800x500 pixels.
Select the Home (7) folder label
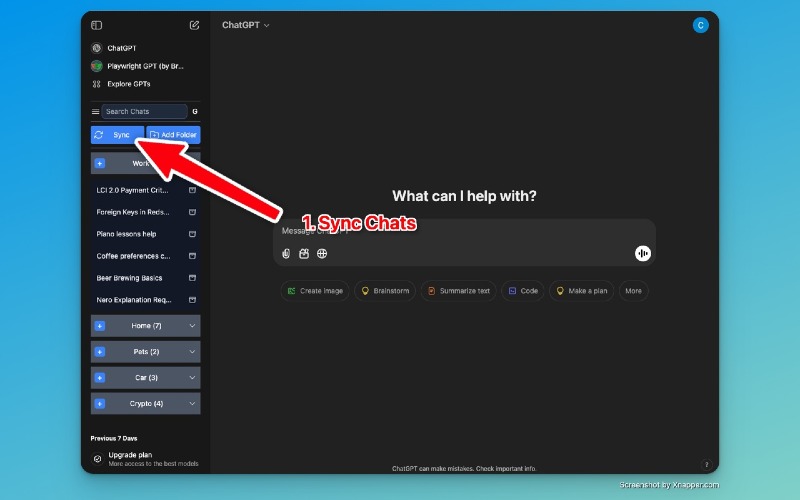point(146,326)
